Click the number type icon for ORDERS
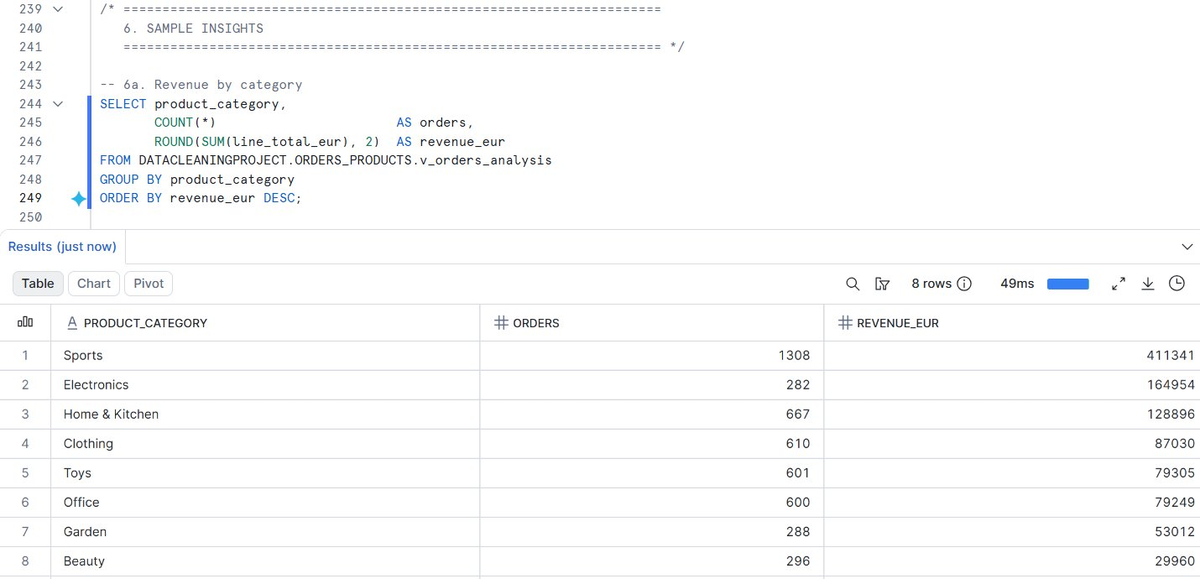 [502, 323]
